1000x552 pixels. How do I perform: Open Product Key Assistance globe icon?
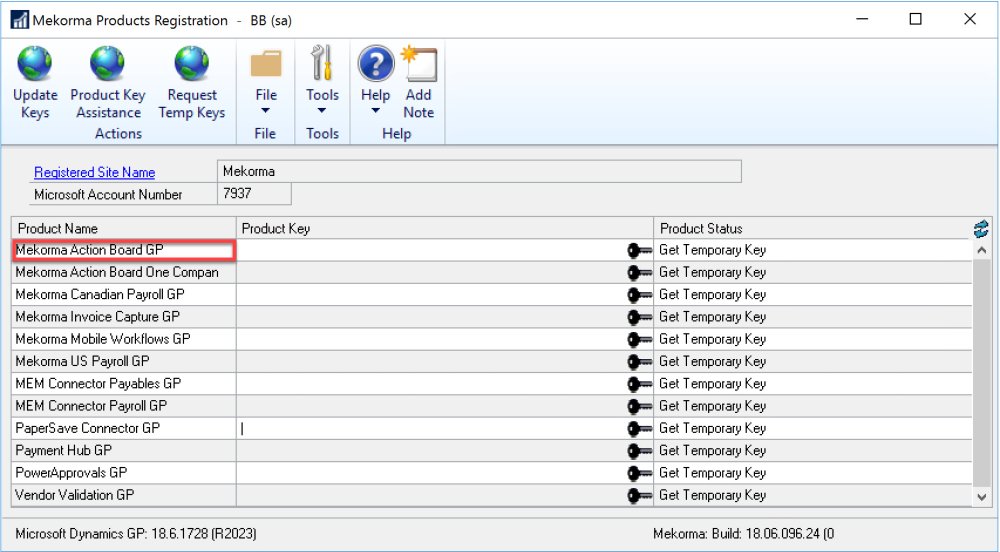tap(107, 63)
